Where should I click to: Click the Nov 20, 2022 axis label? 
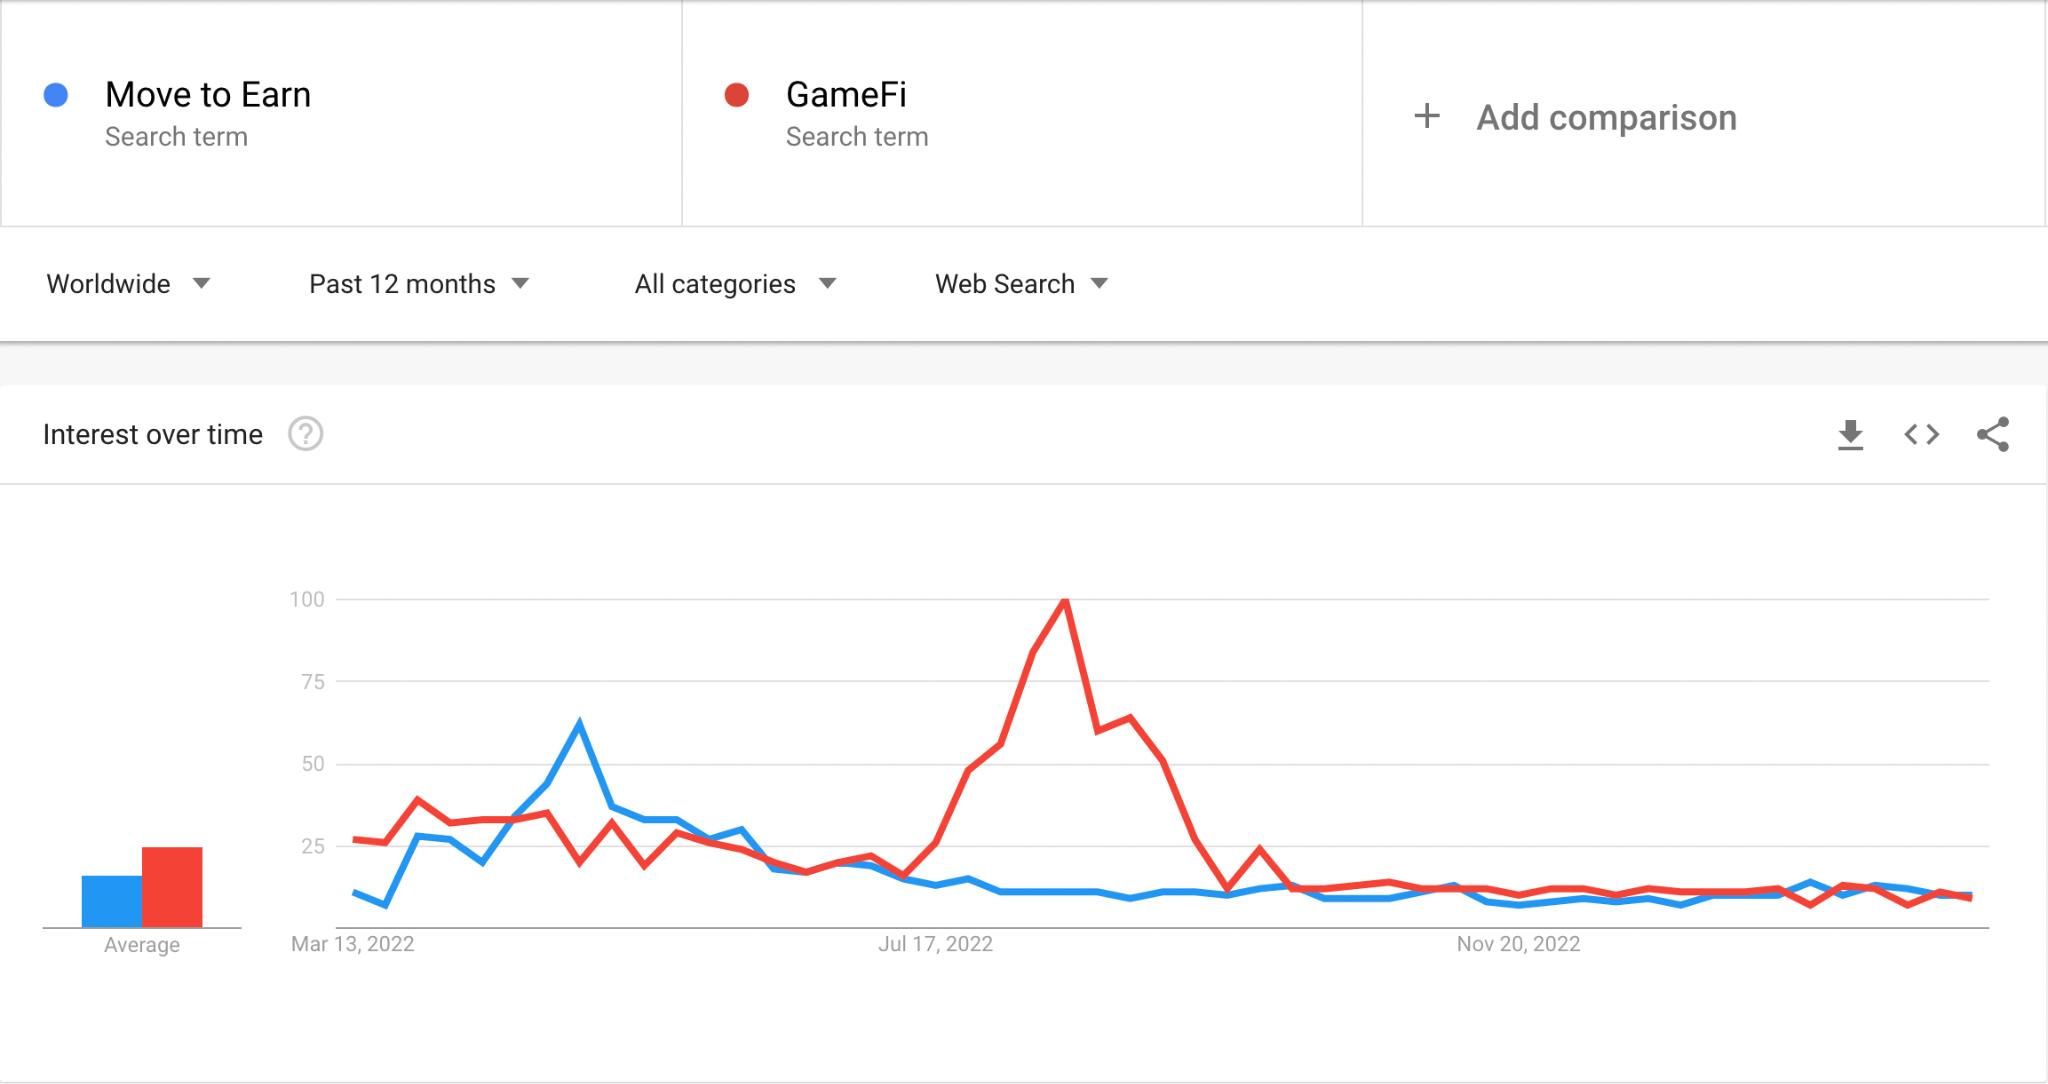click(x=1518, y=944)
